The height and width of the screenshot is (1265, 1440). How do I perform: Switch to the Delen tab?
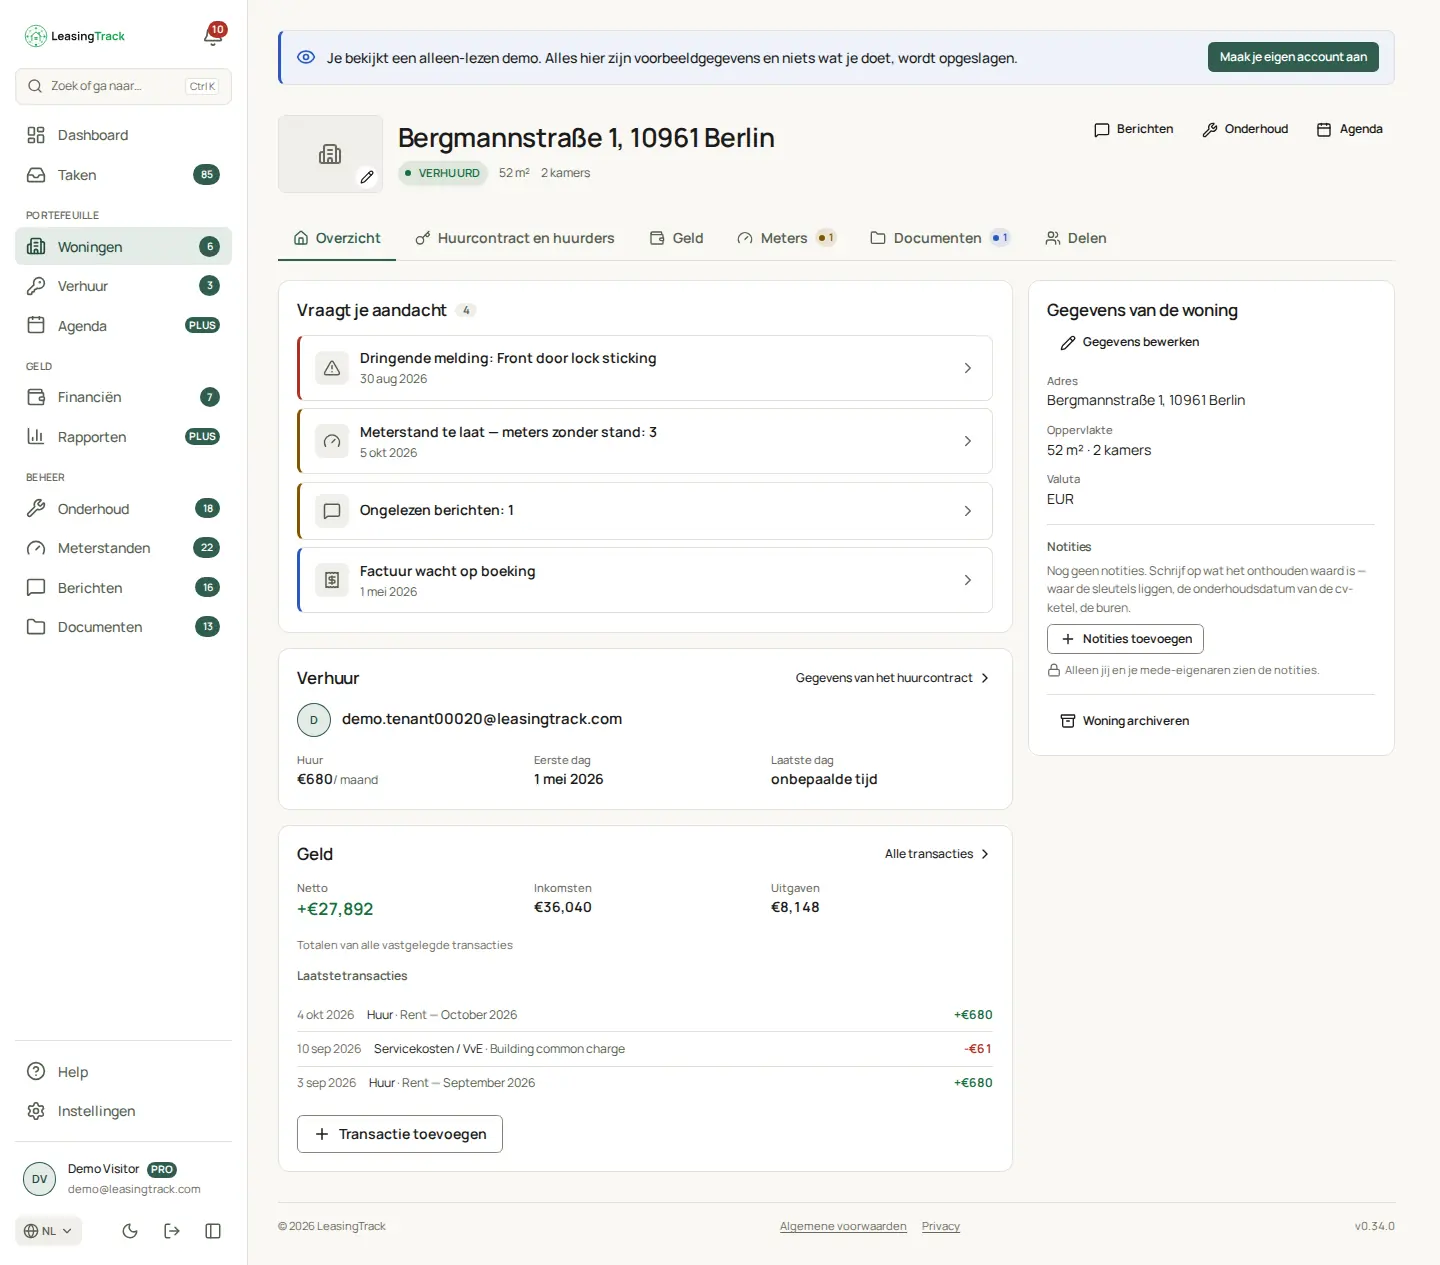[x=1076, y=238]
